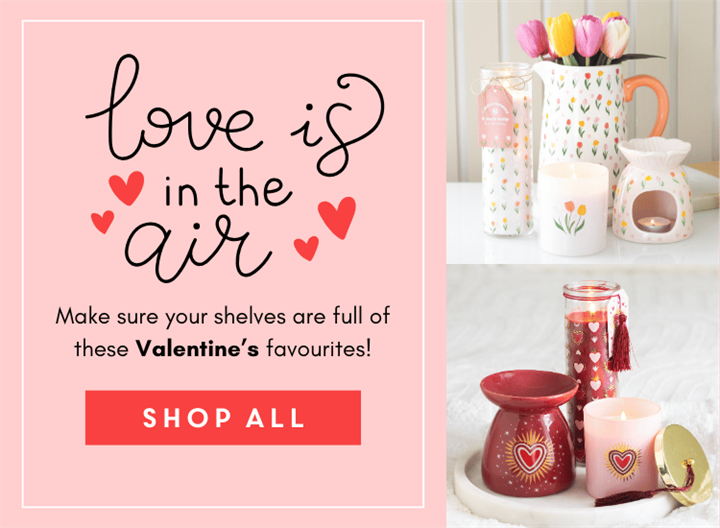
Task: Click the gold candle lid
Action: 676,464
